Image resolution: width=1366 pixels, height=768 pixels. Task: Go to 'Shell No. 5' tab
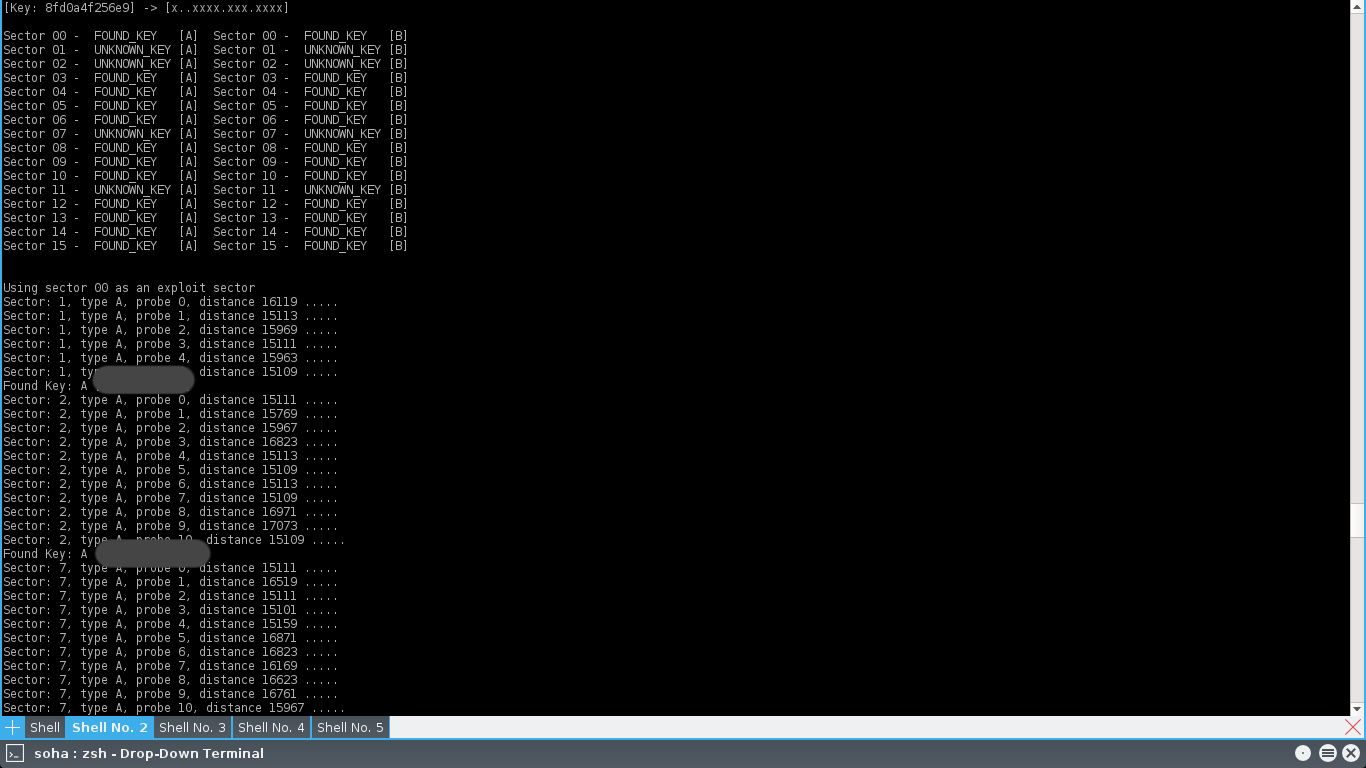click(350, 727)
